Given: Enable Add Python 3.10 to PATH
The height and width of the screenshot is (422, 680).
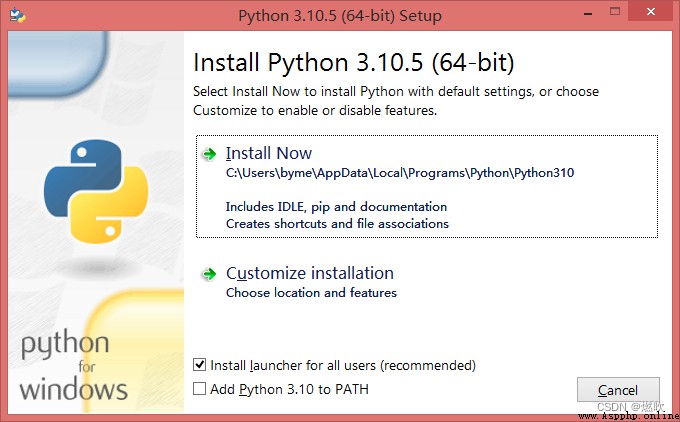Looking at the screenshot, I should tap(199, 389).
